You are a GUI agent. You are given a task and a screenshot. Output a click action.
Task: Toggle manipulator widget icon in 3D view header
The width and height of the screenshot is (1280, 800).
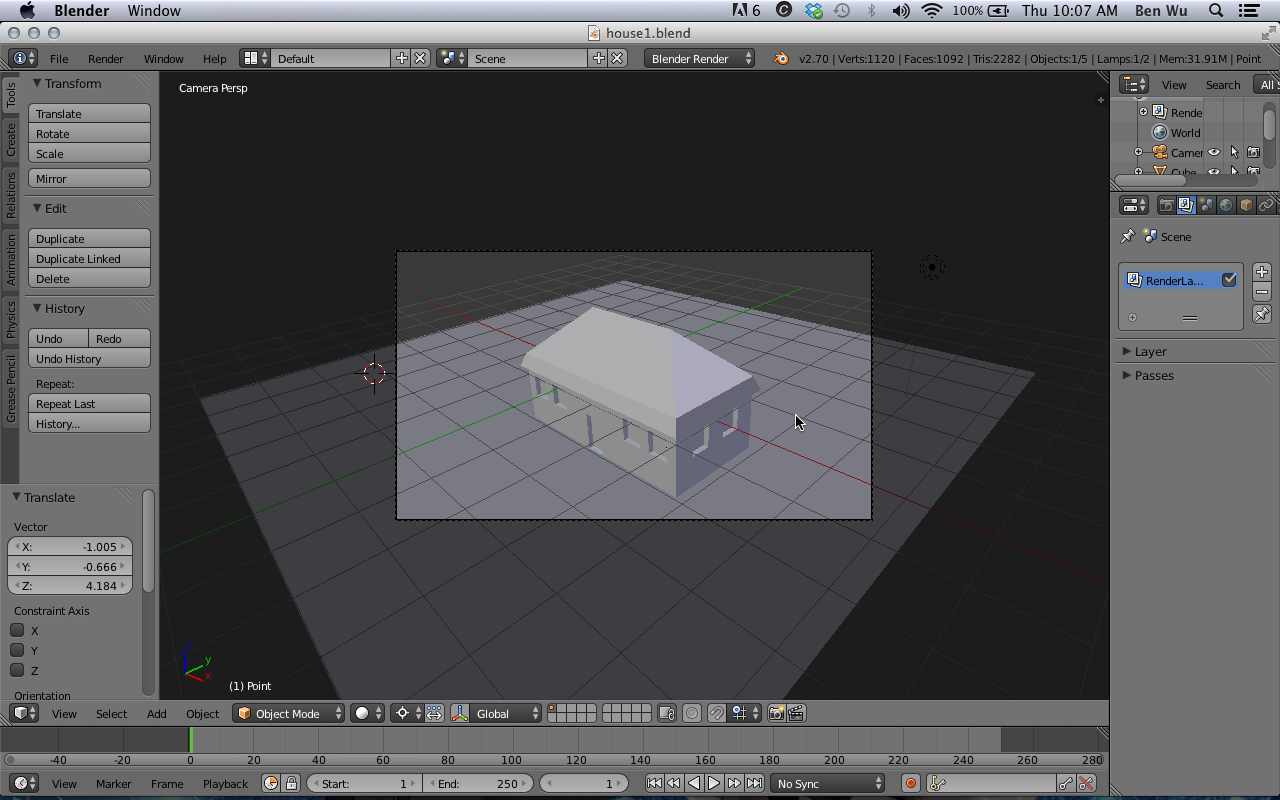tap(460, 713)
